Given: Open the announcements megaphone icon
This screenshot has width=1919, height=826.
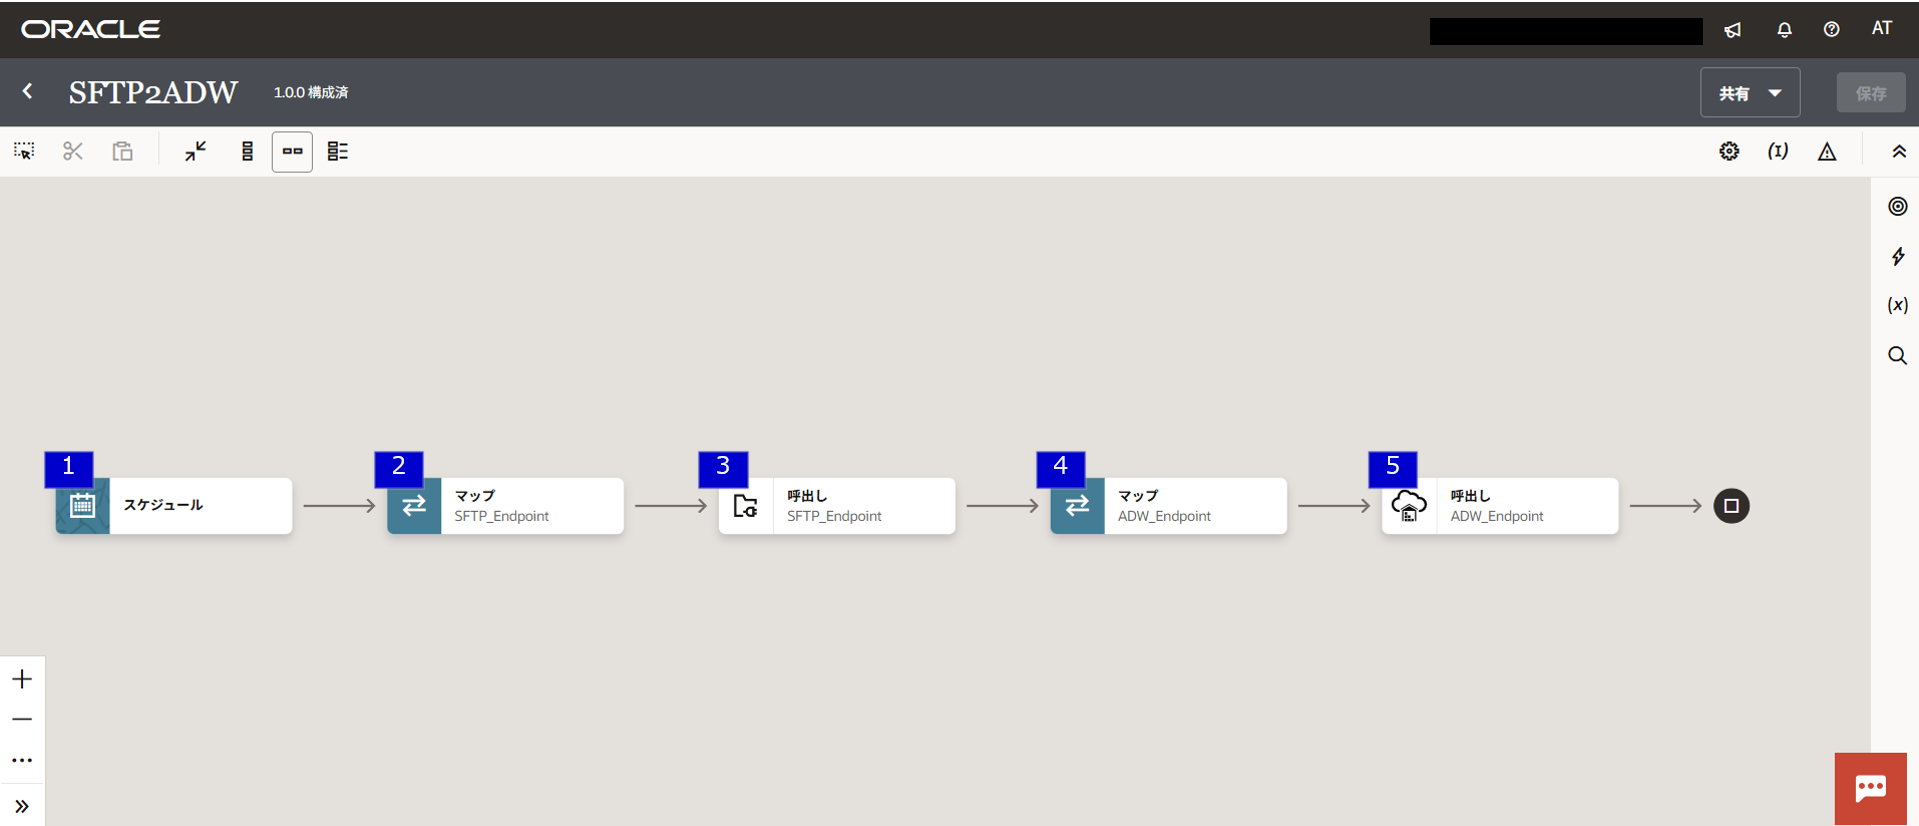Looking at the screenshot, I should point(1733,30).
